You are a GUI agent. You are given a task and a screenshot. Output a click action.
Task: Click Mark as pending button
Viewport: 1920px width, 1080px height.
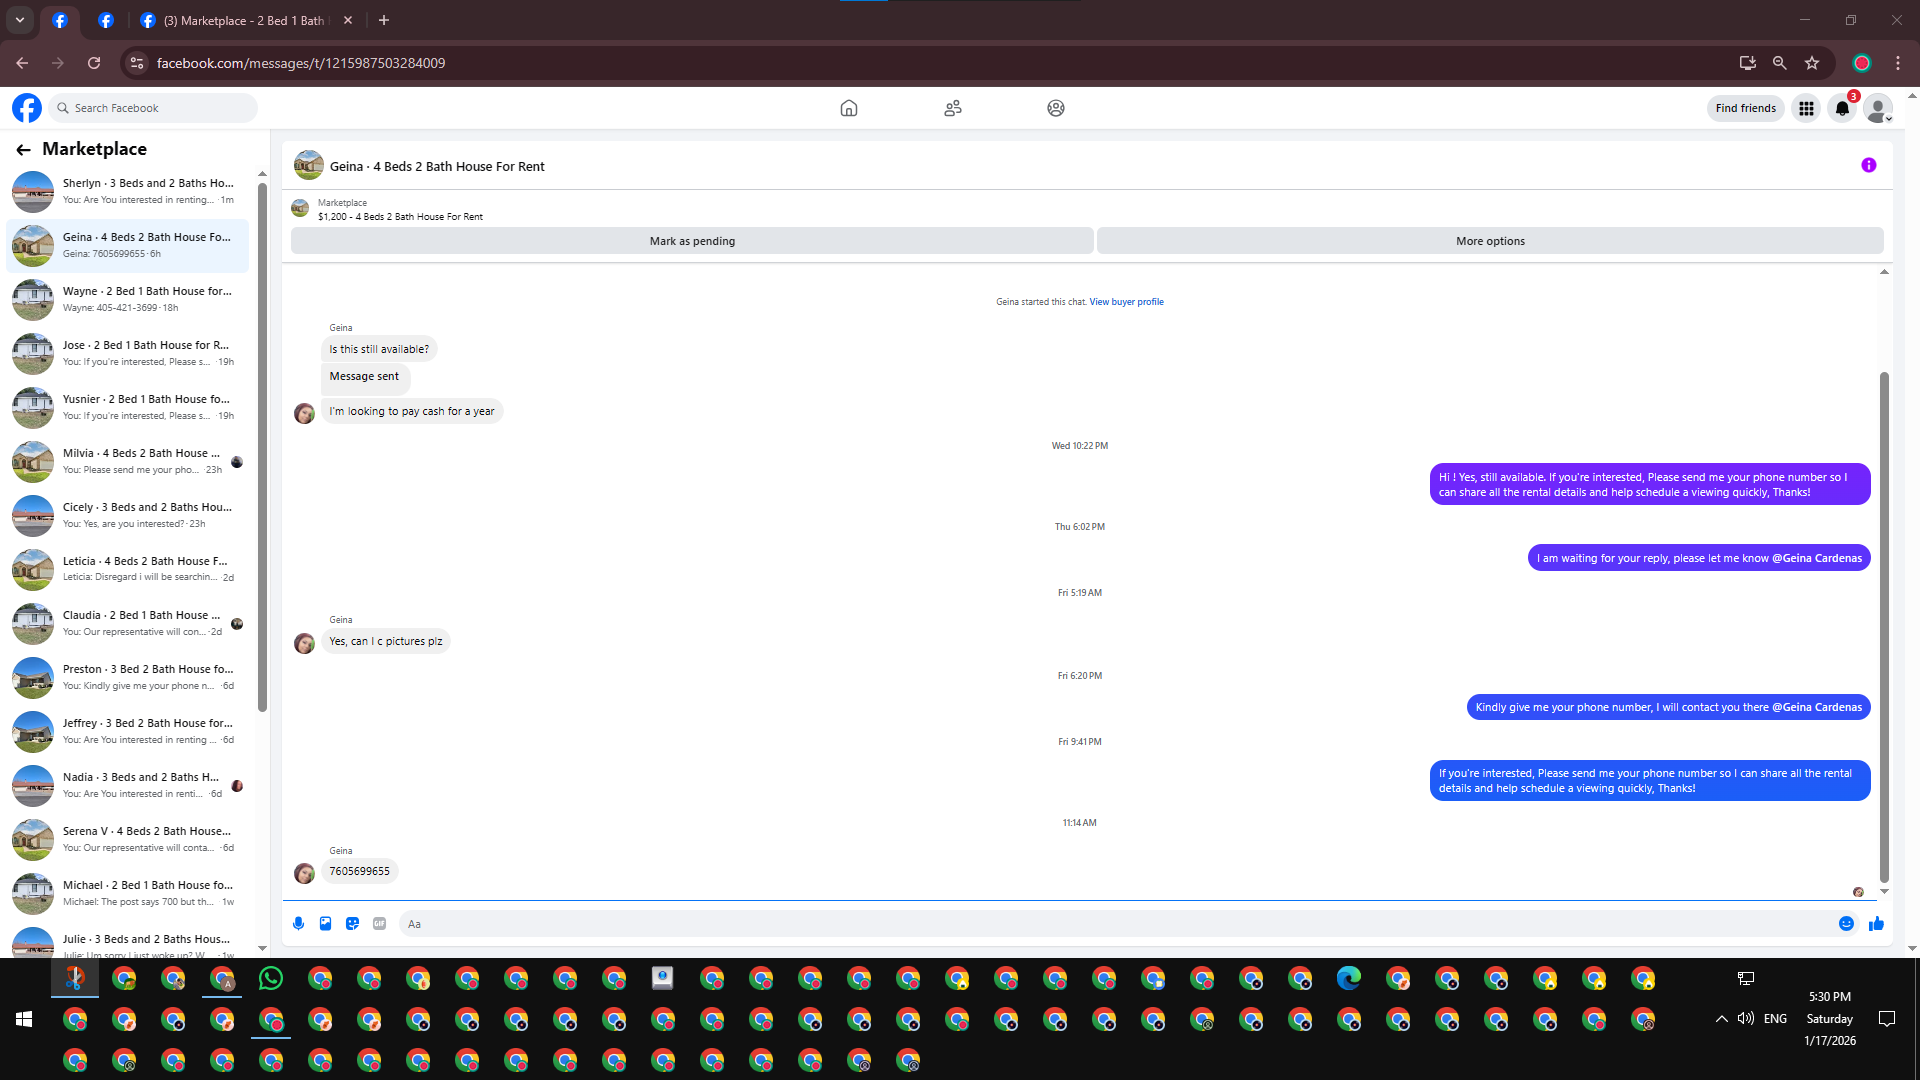click(x=692, y=241)
